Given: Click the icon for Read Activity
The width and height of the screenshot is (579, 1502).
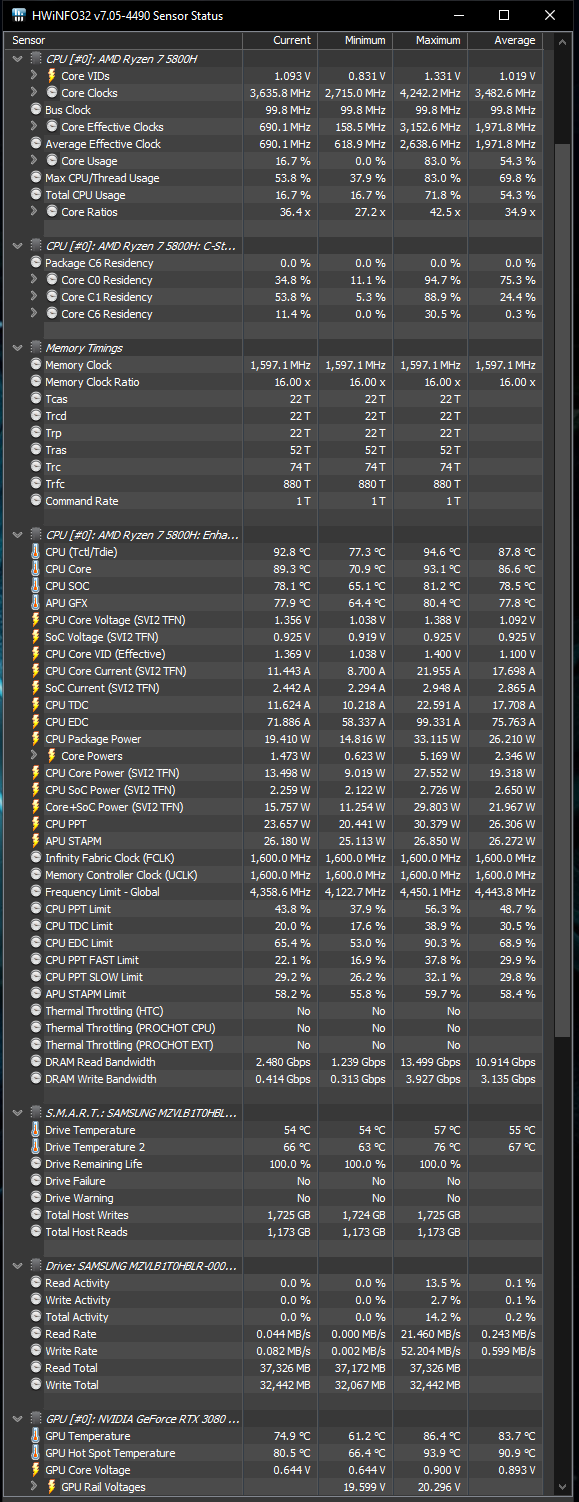Looking at the screenshot, I should pyautogui.click(x=36, y=1283).
